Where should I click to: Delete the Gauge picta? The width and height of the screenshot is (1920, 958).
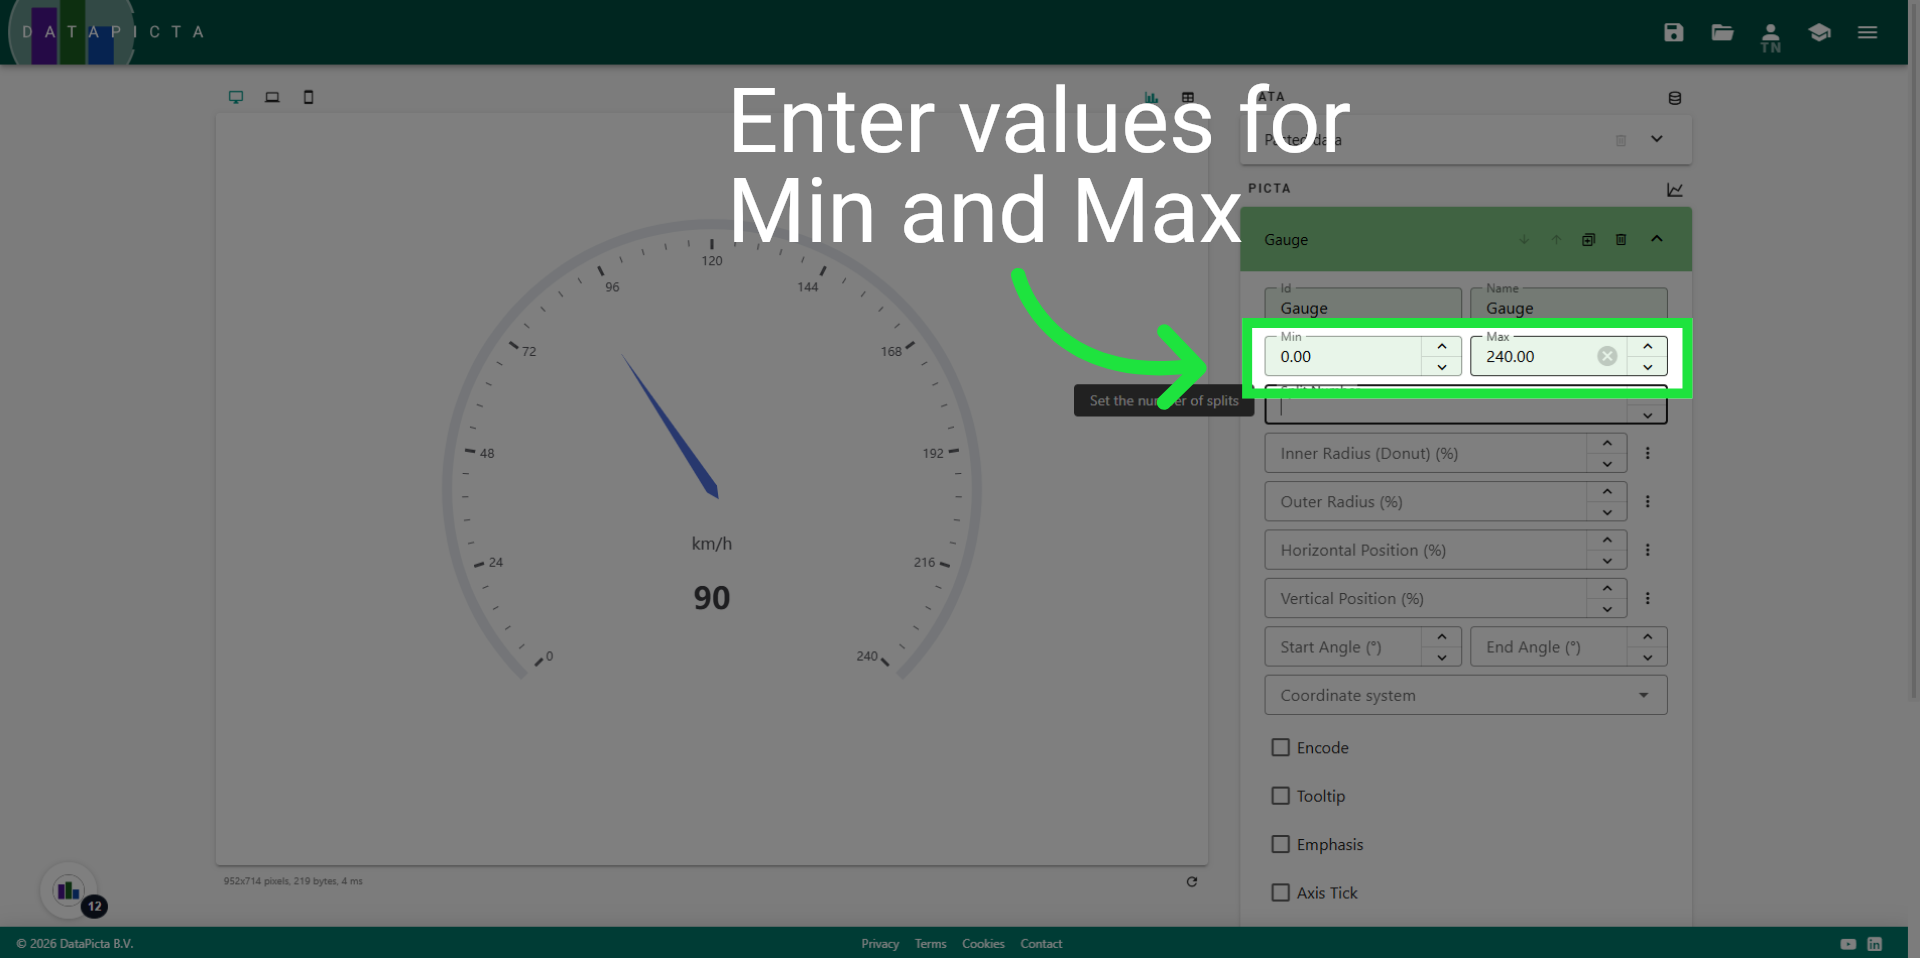click(x=1621, y=239)
